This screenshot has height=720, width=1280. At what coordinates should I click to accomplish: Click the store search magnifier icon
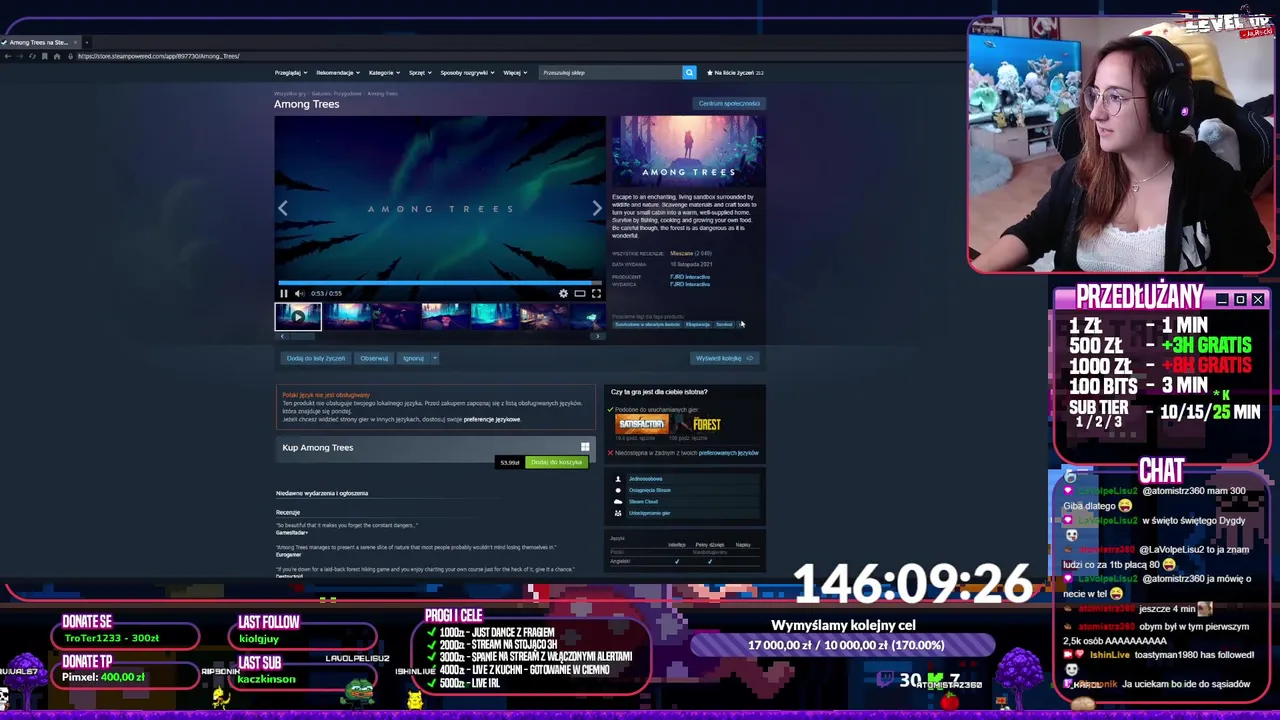point(689,72)
